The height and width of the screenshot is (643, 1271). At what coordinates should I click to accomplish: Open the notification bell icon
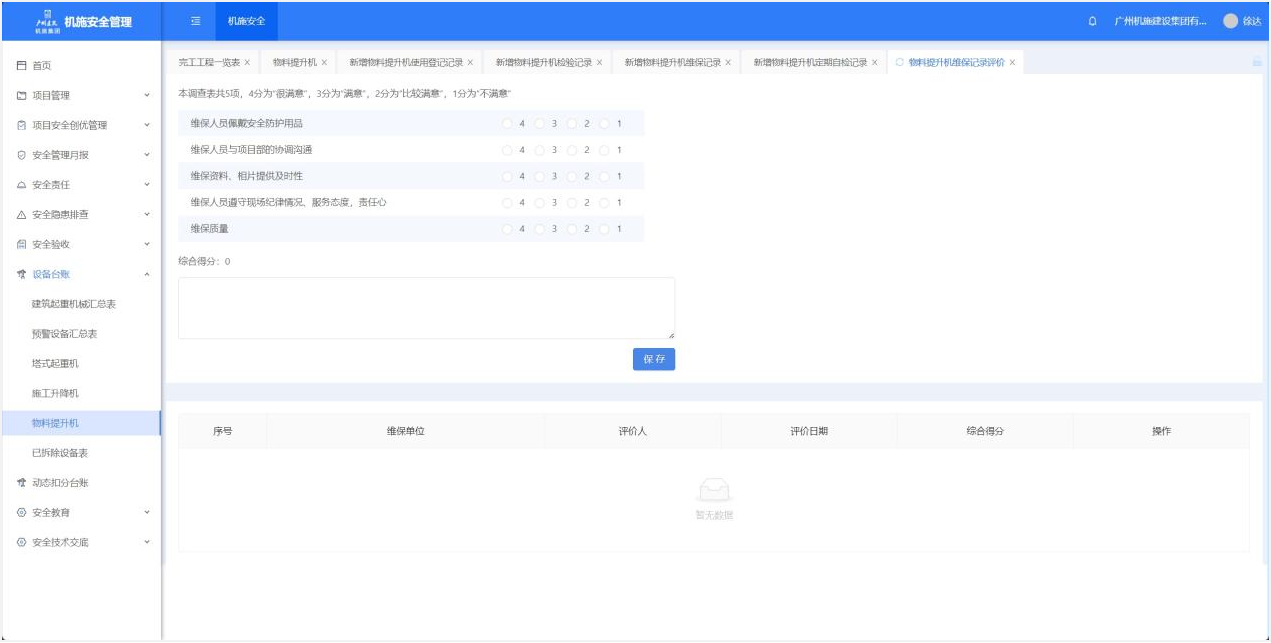pos(1092,21)
